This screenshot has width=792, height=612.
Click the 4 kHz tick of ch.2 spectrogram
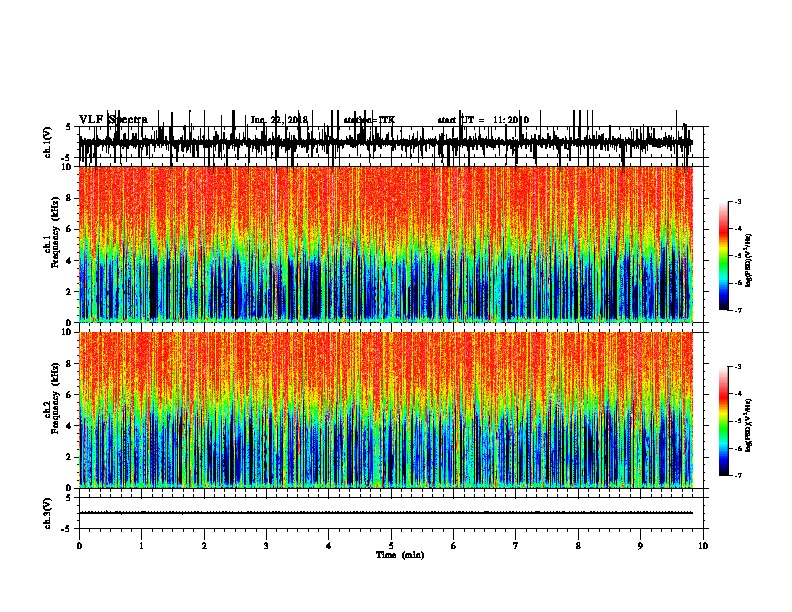click(70, 426)
